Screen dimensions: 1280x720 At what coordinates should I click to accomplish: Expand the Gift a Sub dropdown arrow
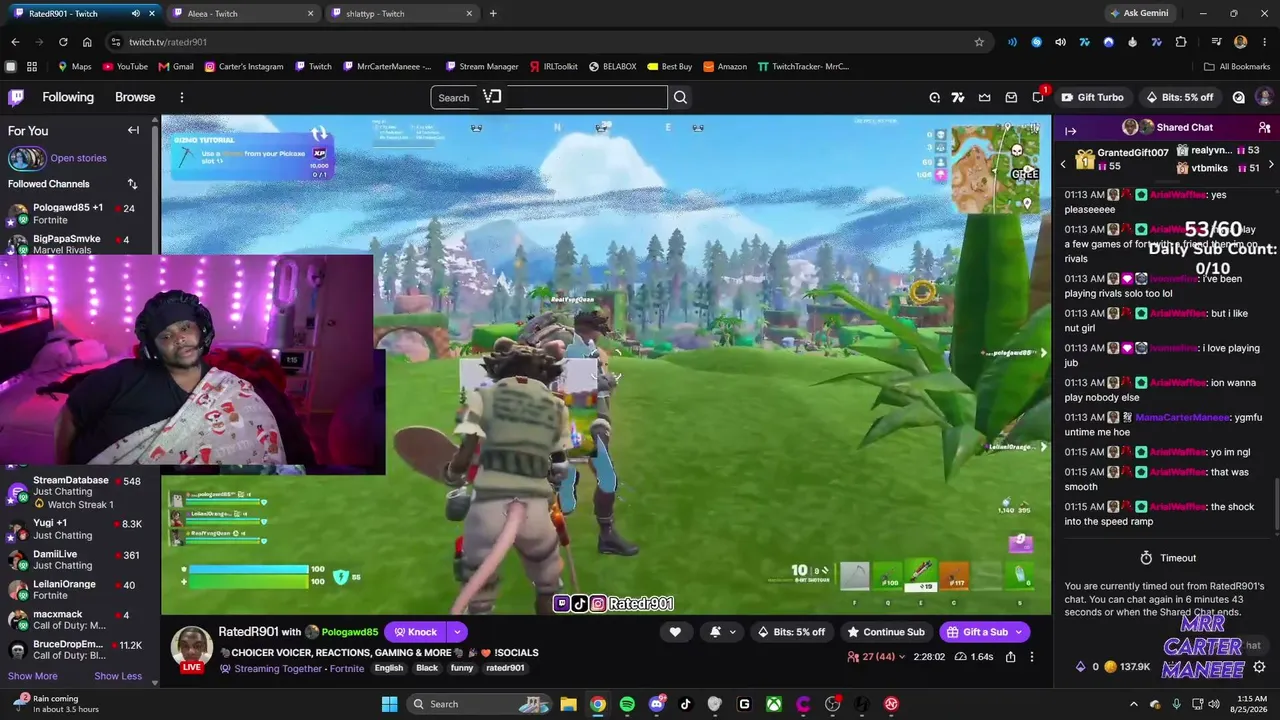coord(1019,632)
